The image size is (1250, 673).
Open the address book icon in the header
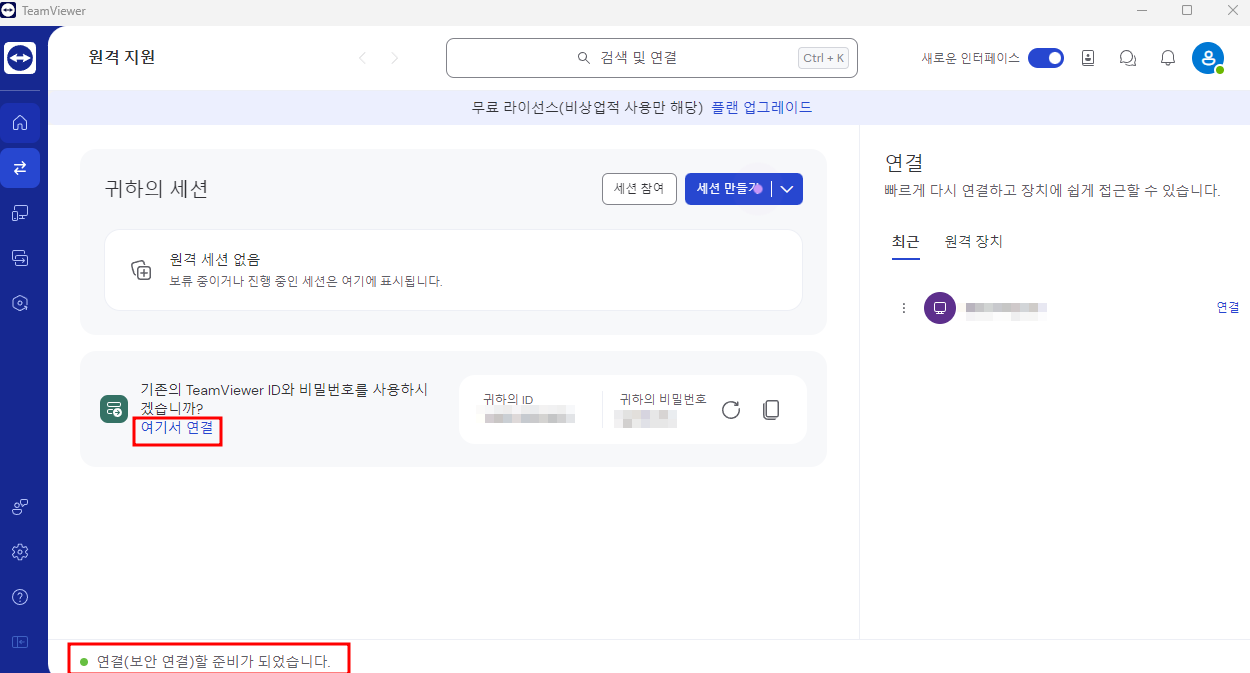pyautogui.click(x=1088, y=57)
